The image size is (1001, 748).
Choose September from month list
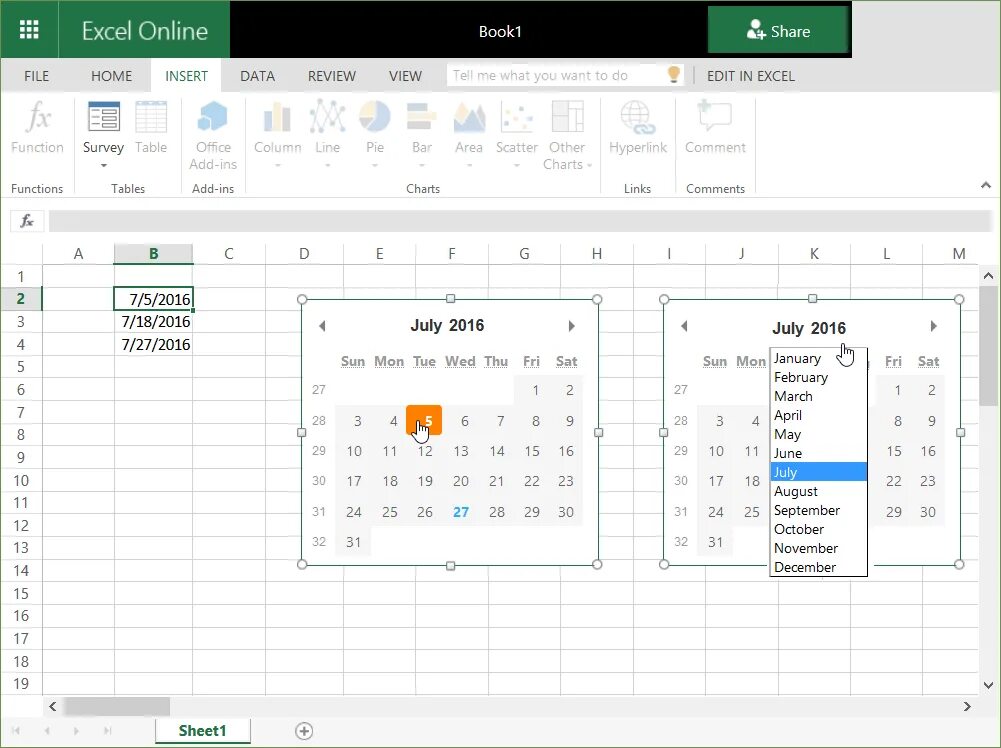(x=818, y=511)
